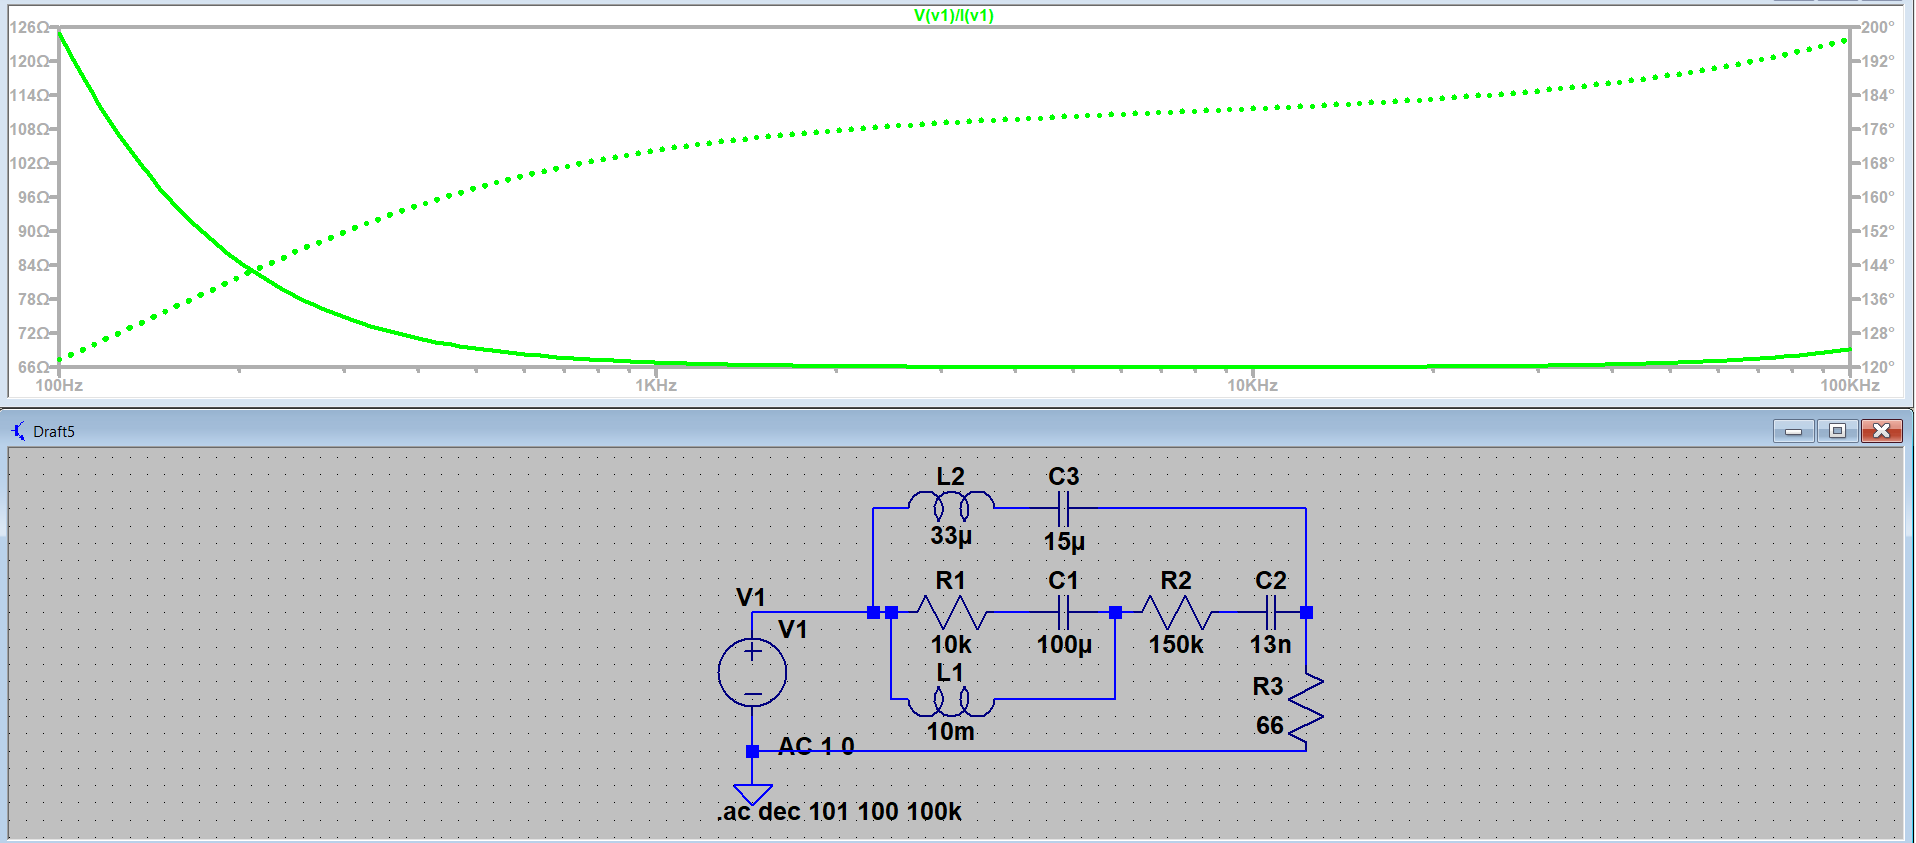Click the 160° label on right phase axis
1916x843 pixels.
(1877, 197)
